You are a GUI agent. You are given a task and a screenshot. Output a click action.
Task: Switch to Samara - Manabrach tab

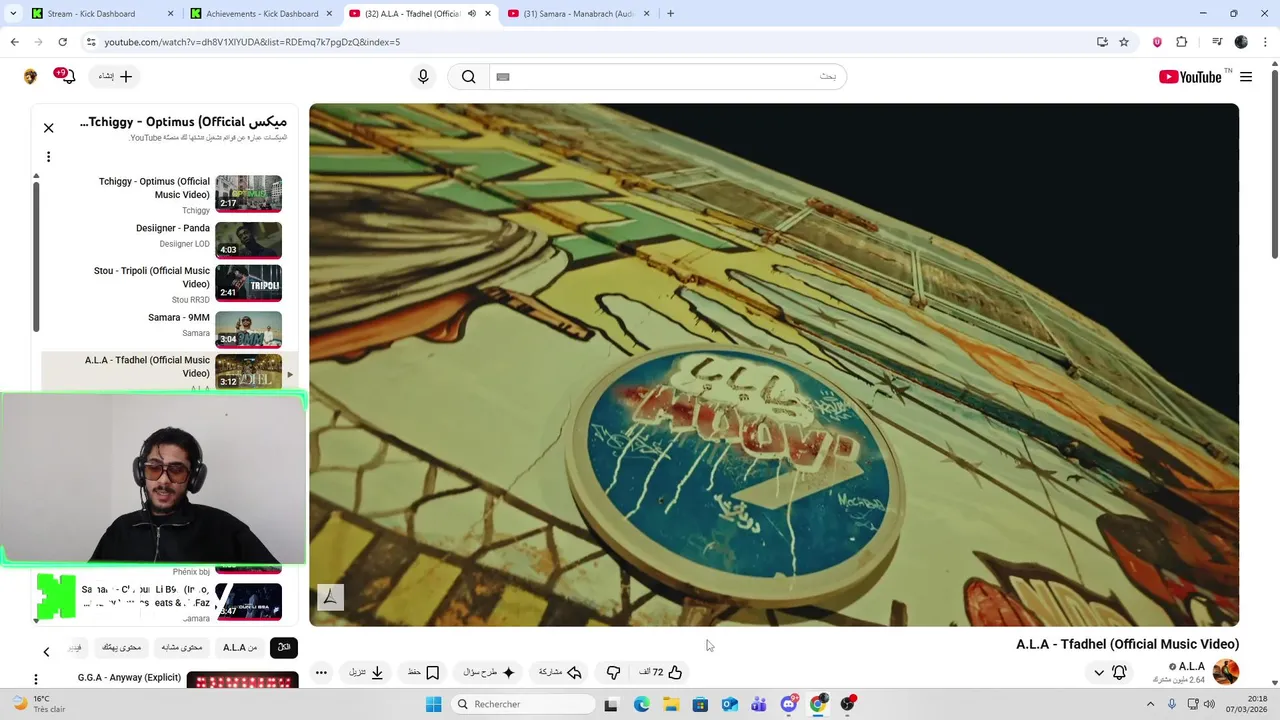580,14
